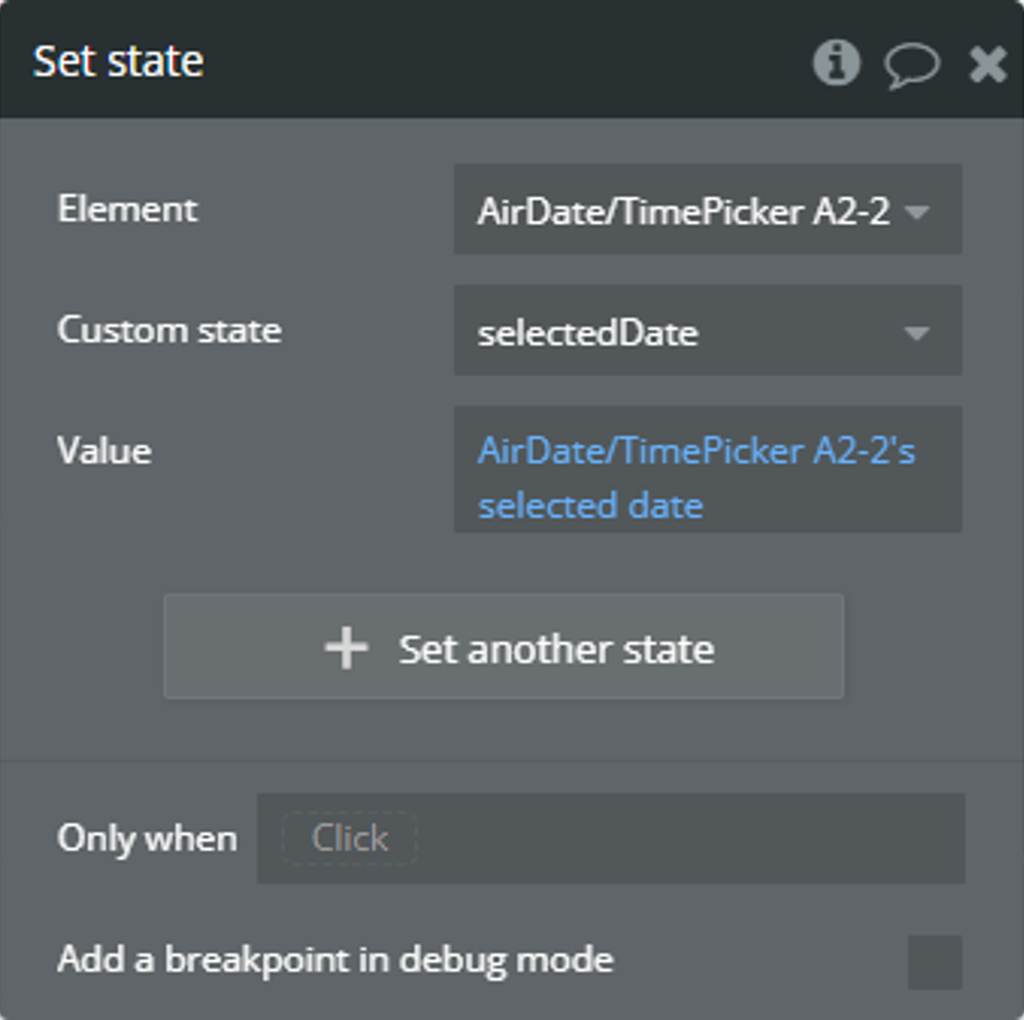The width and height of the screenshot is (1024, 1020).
Task: Click the "Set state" panel title
Action: (x=119, y=62)
